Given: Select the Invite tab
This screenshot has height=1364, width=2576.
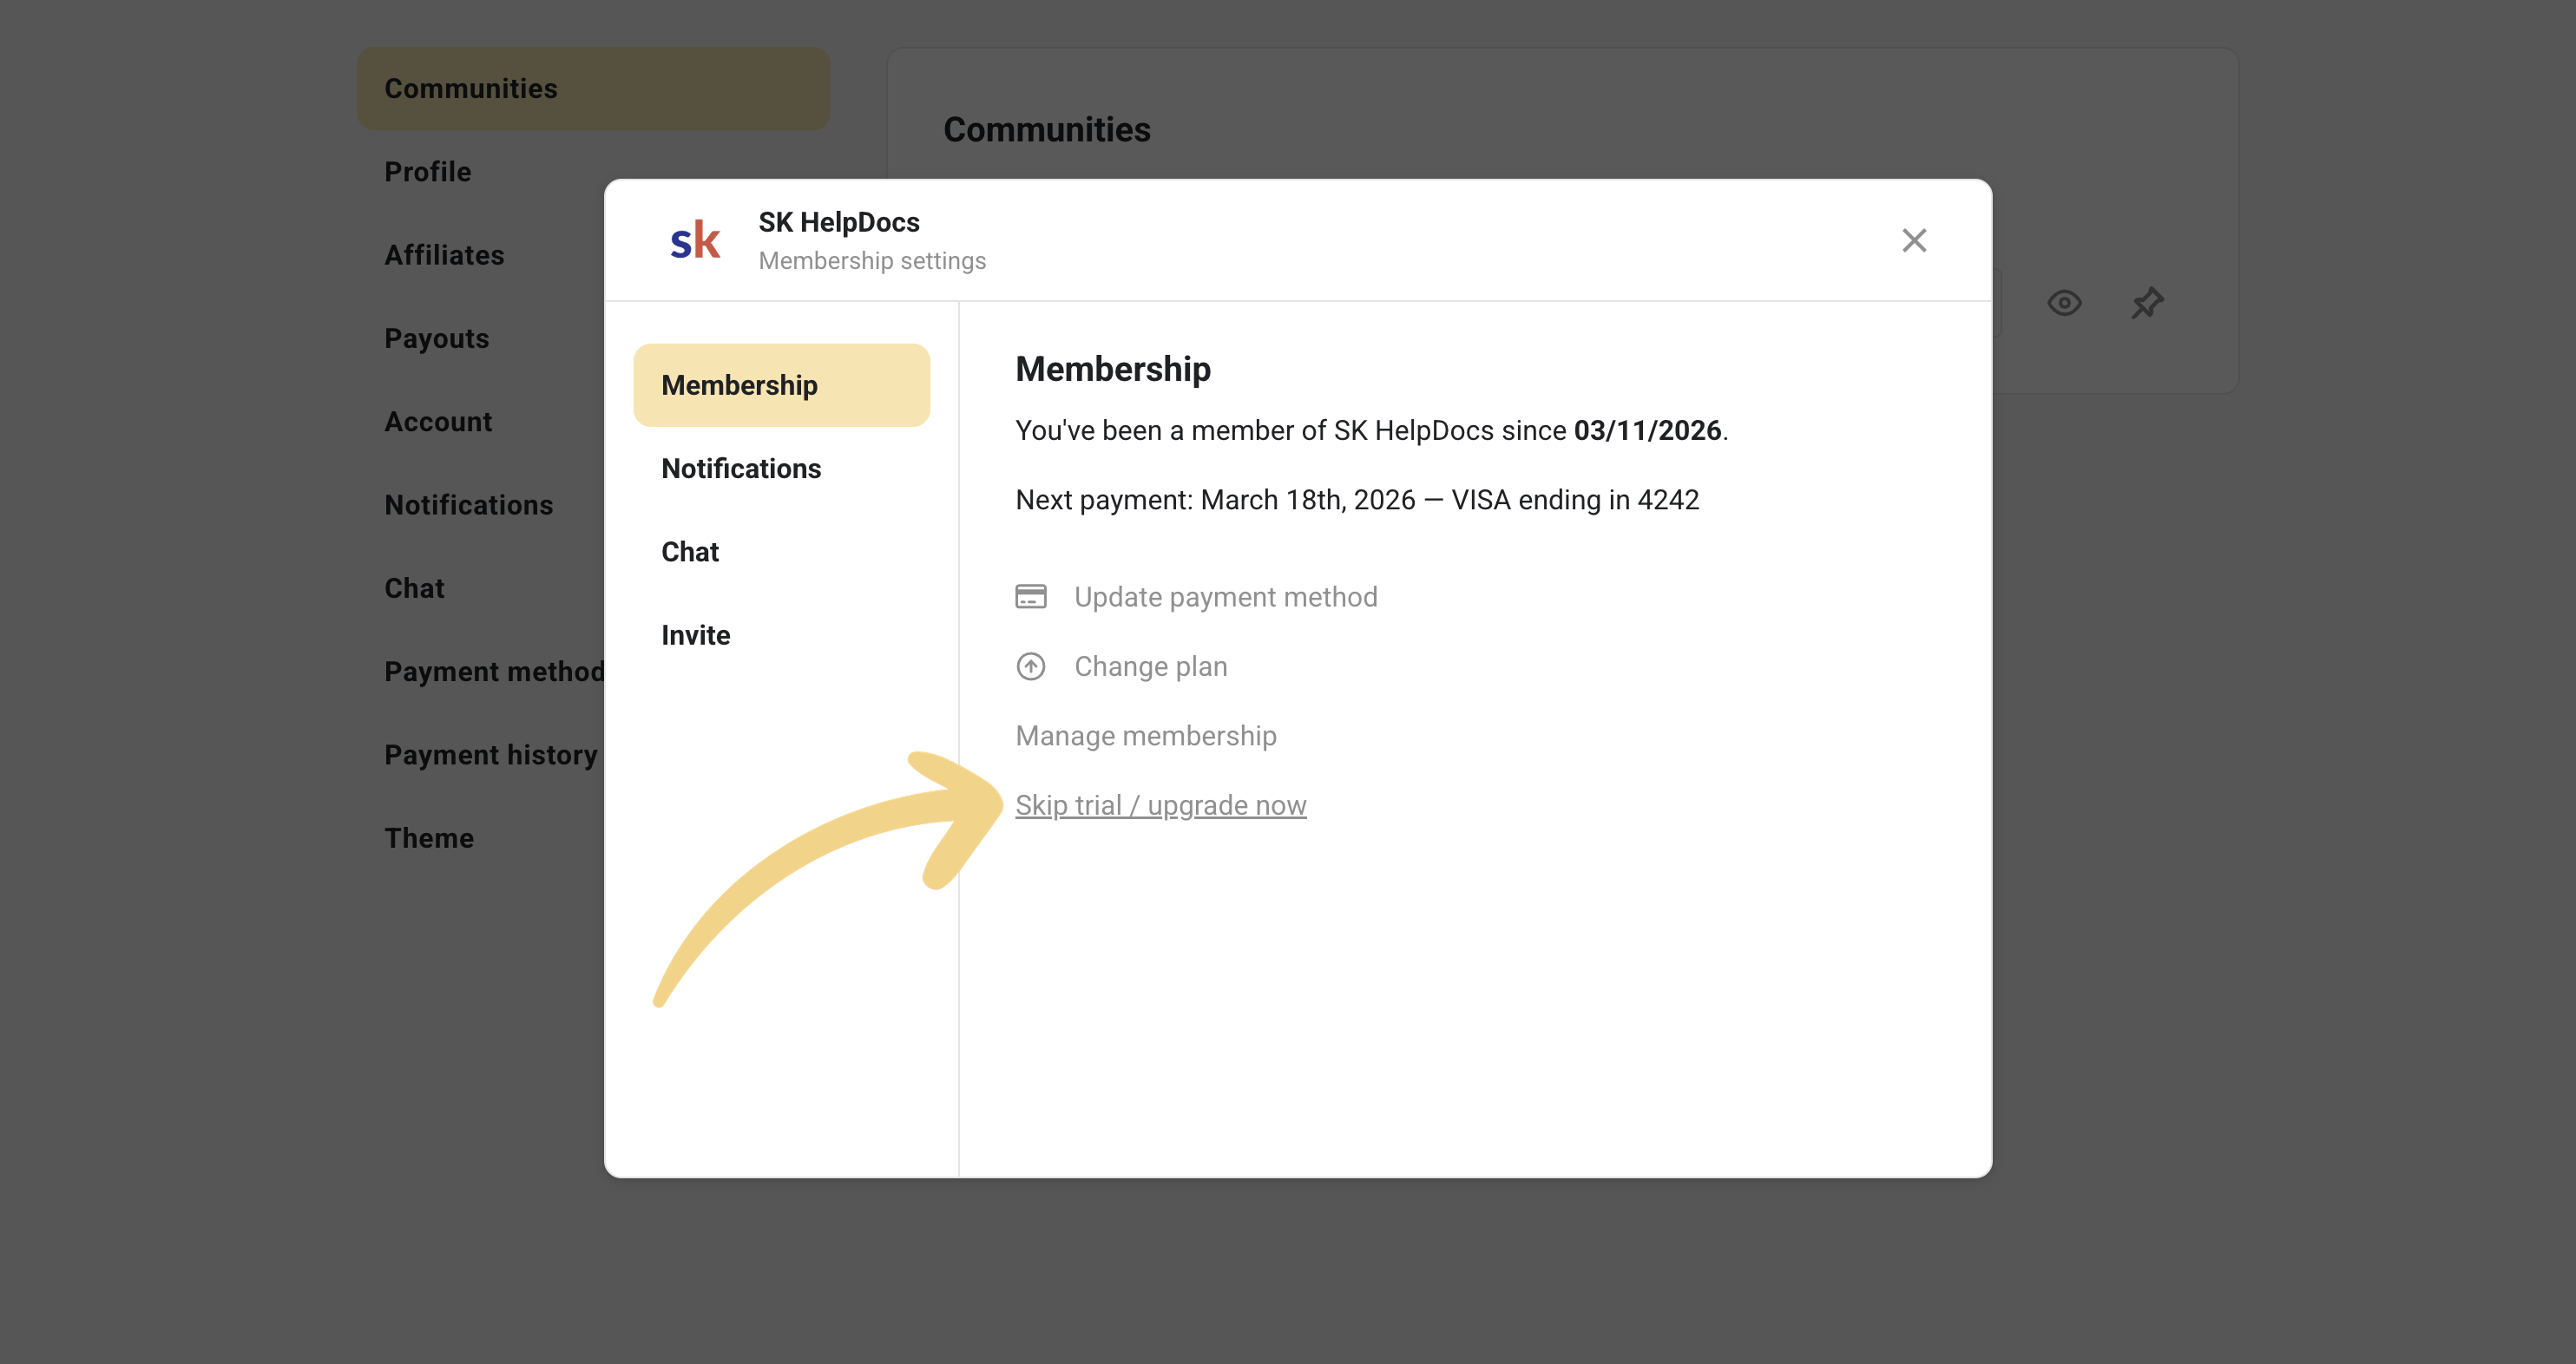Looking at the screenshot, I should click(695, 635).
